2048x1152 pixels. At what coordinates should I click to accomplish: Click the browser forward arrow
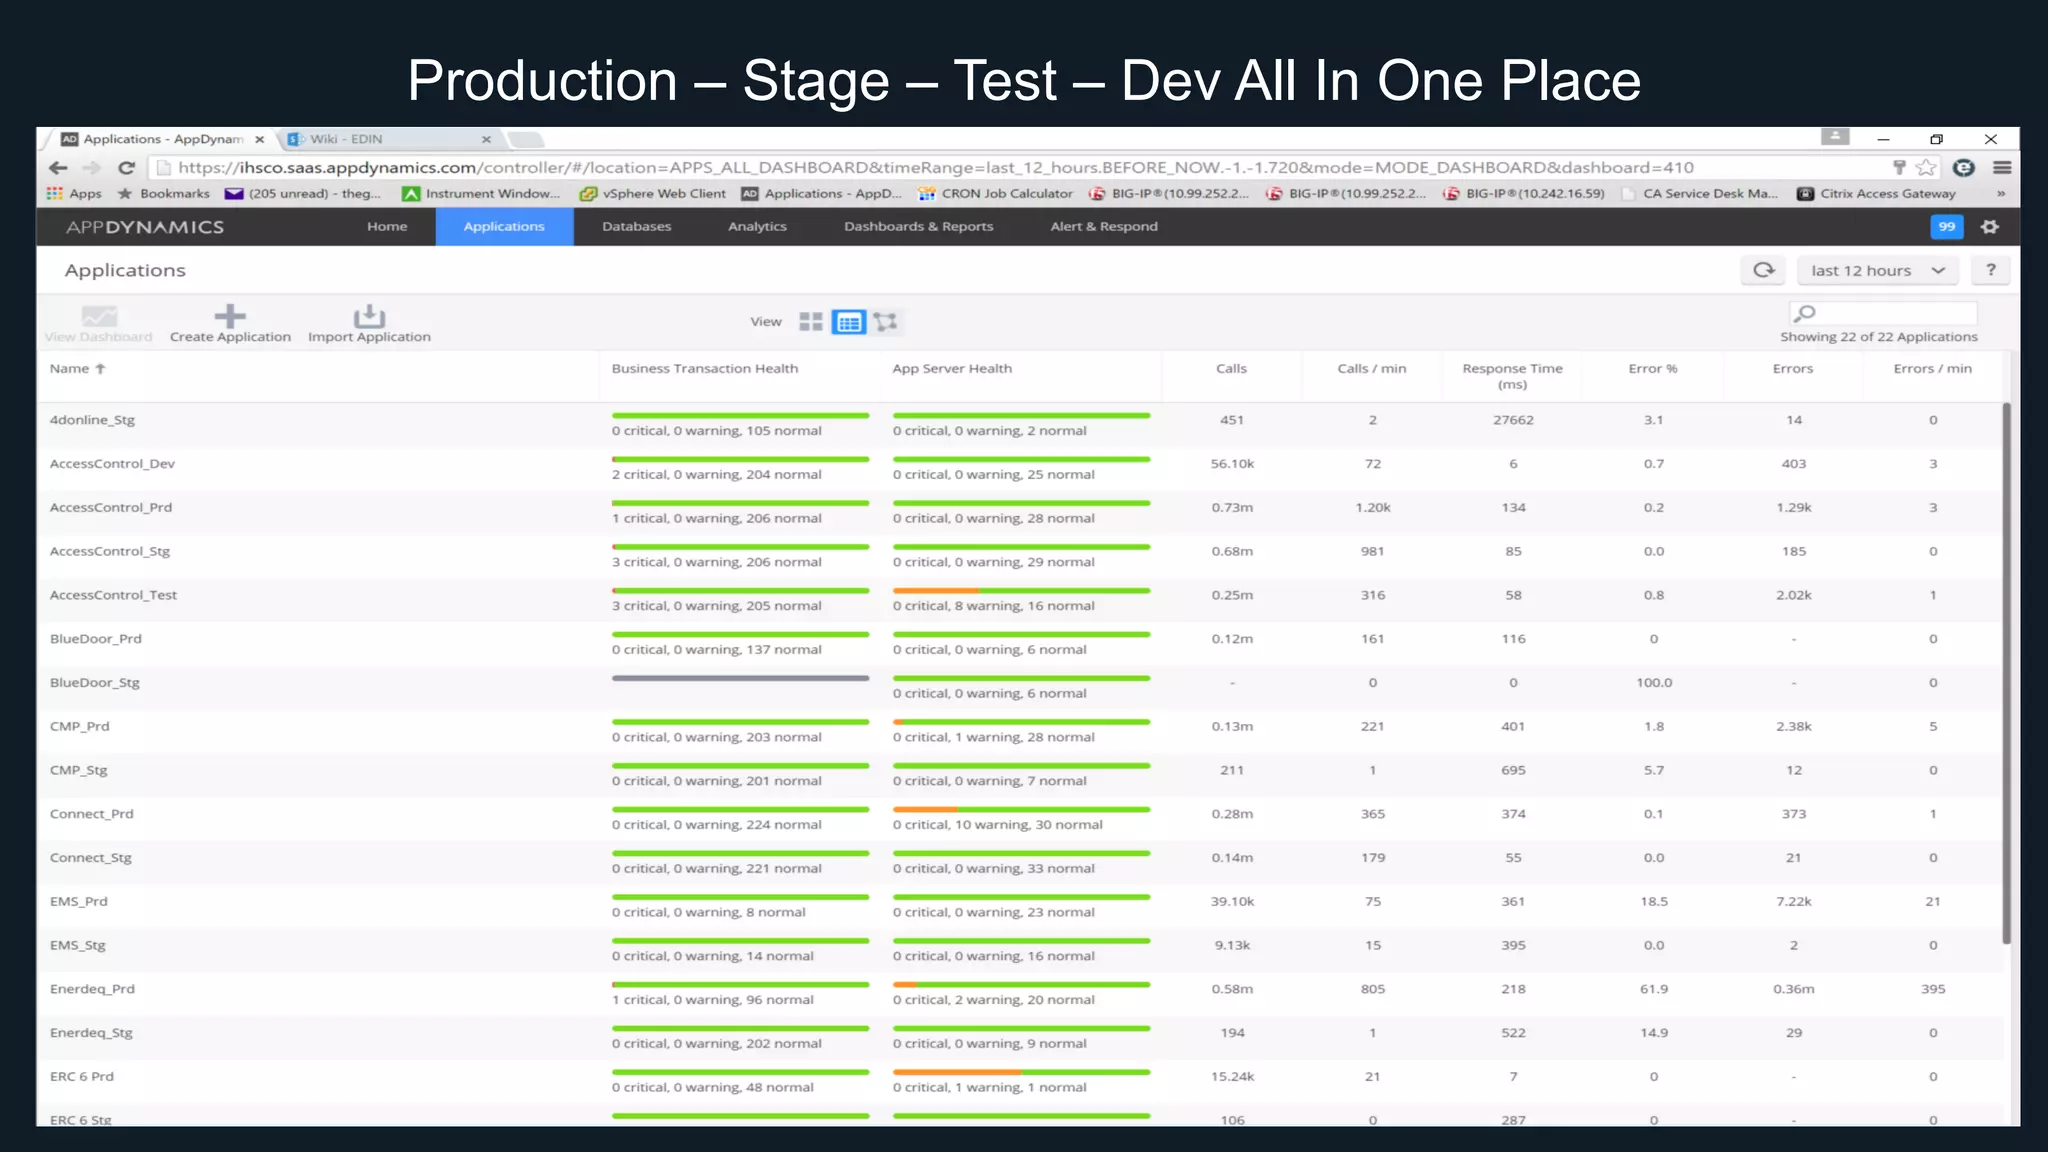[92, 168]
